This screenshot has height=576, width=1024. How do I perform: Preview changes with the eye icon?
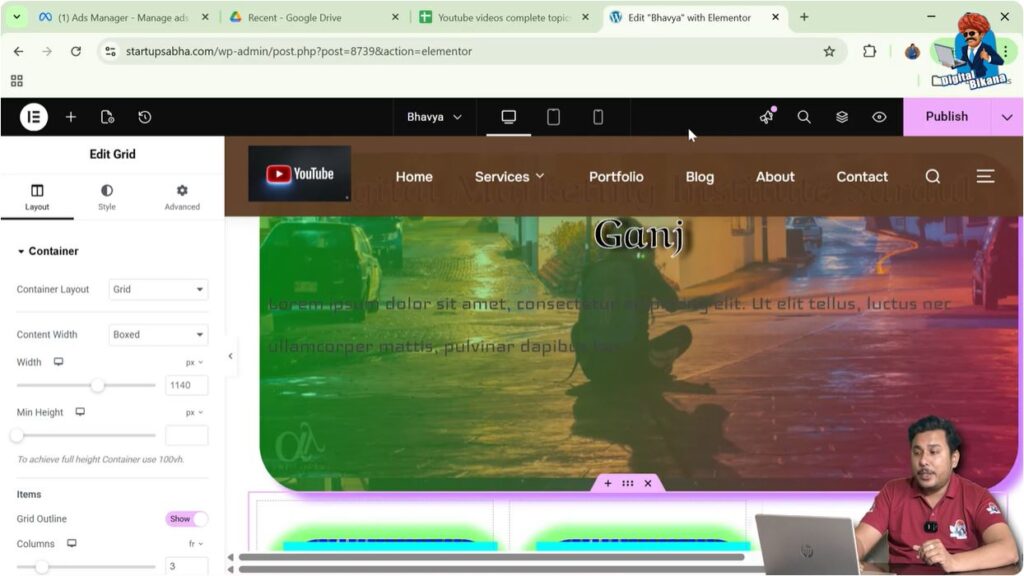tap(879, 117)
